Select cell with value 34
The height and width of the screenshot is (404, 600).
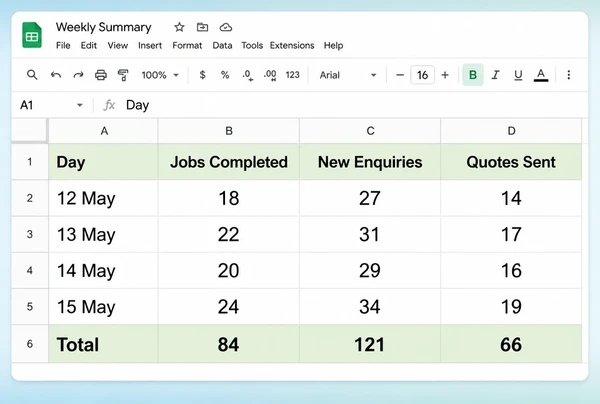pos(370,306)
